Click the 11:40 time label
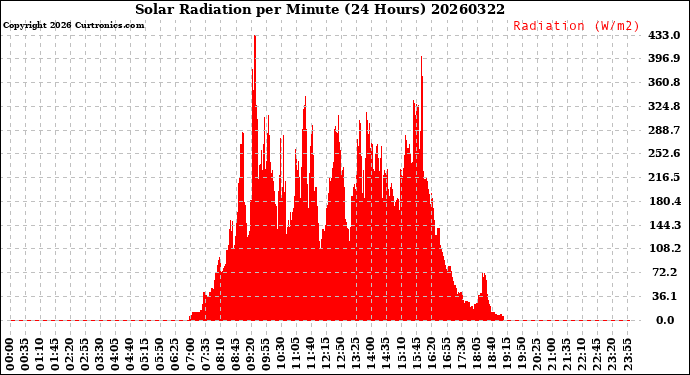 point(310,355)
